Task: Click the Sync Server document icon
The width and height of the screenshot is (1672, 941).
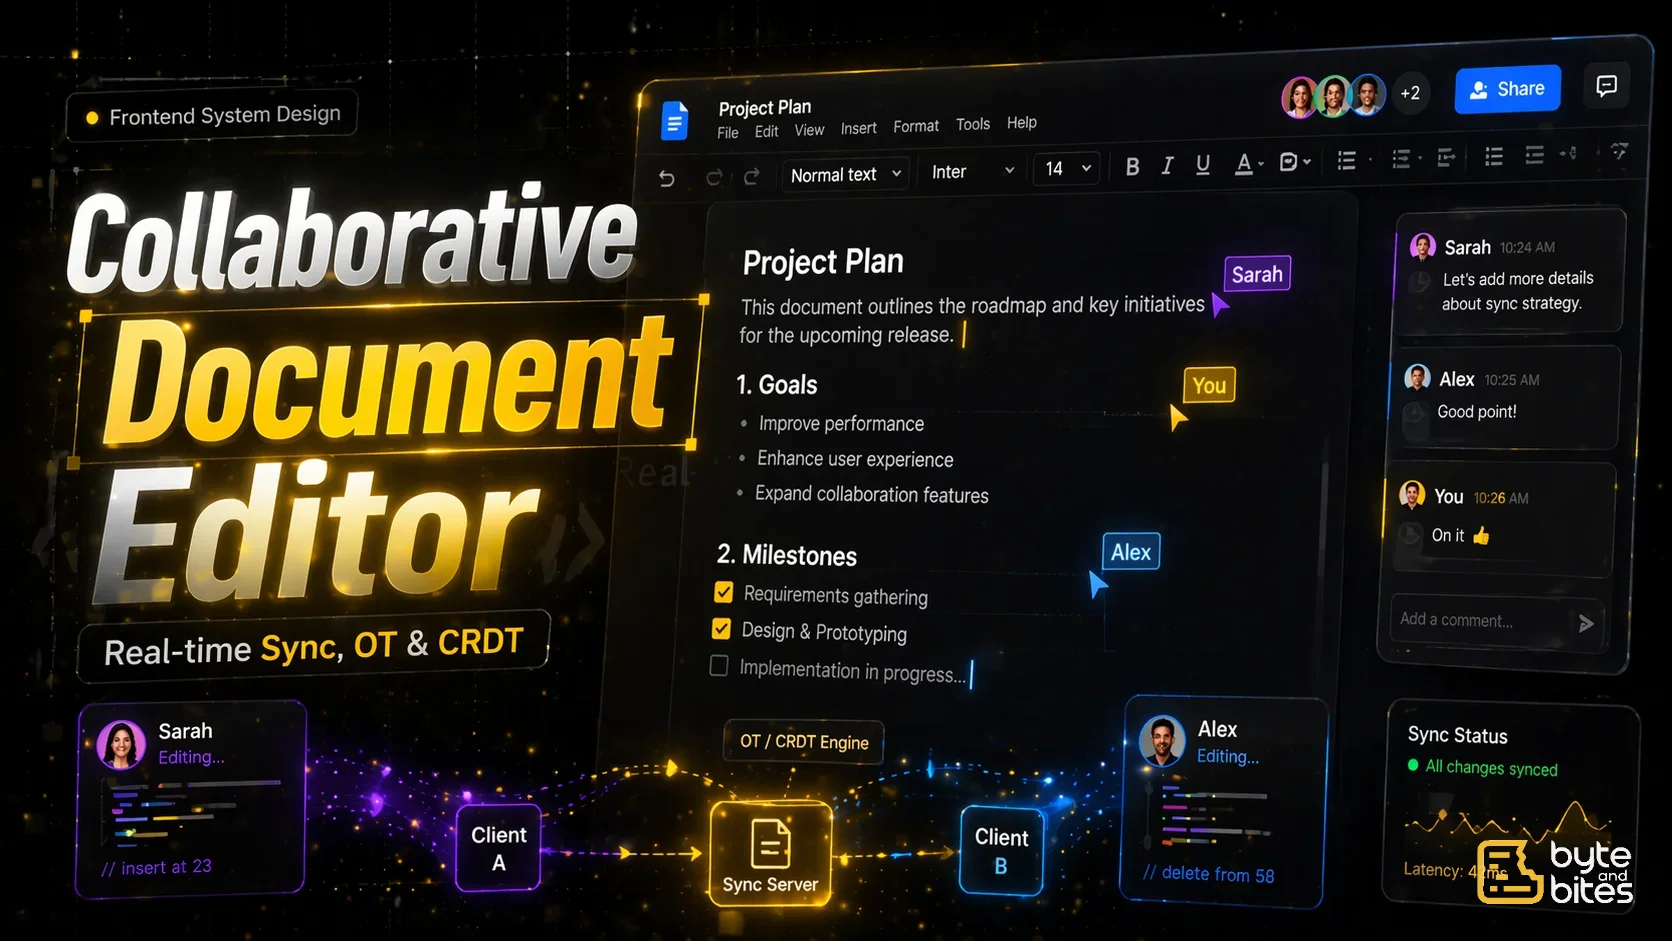Action: [x=771, y=842]
